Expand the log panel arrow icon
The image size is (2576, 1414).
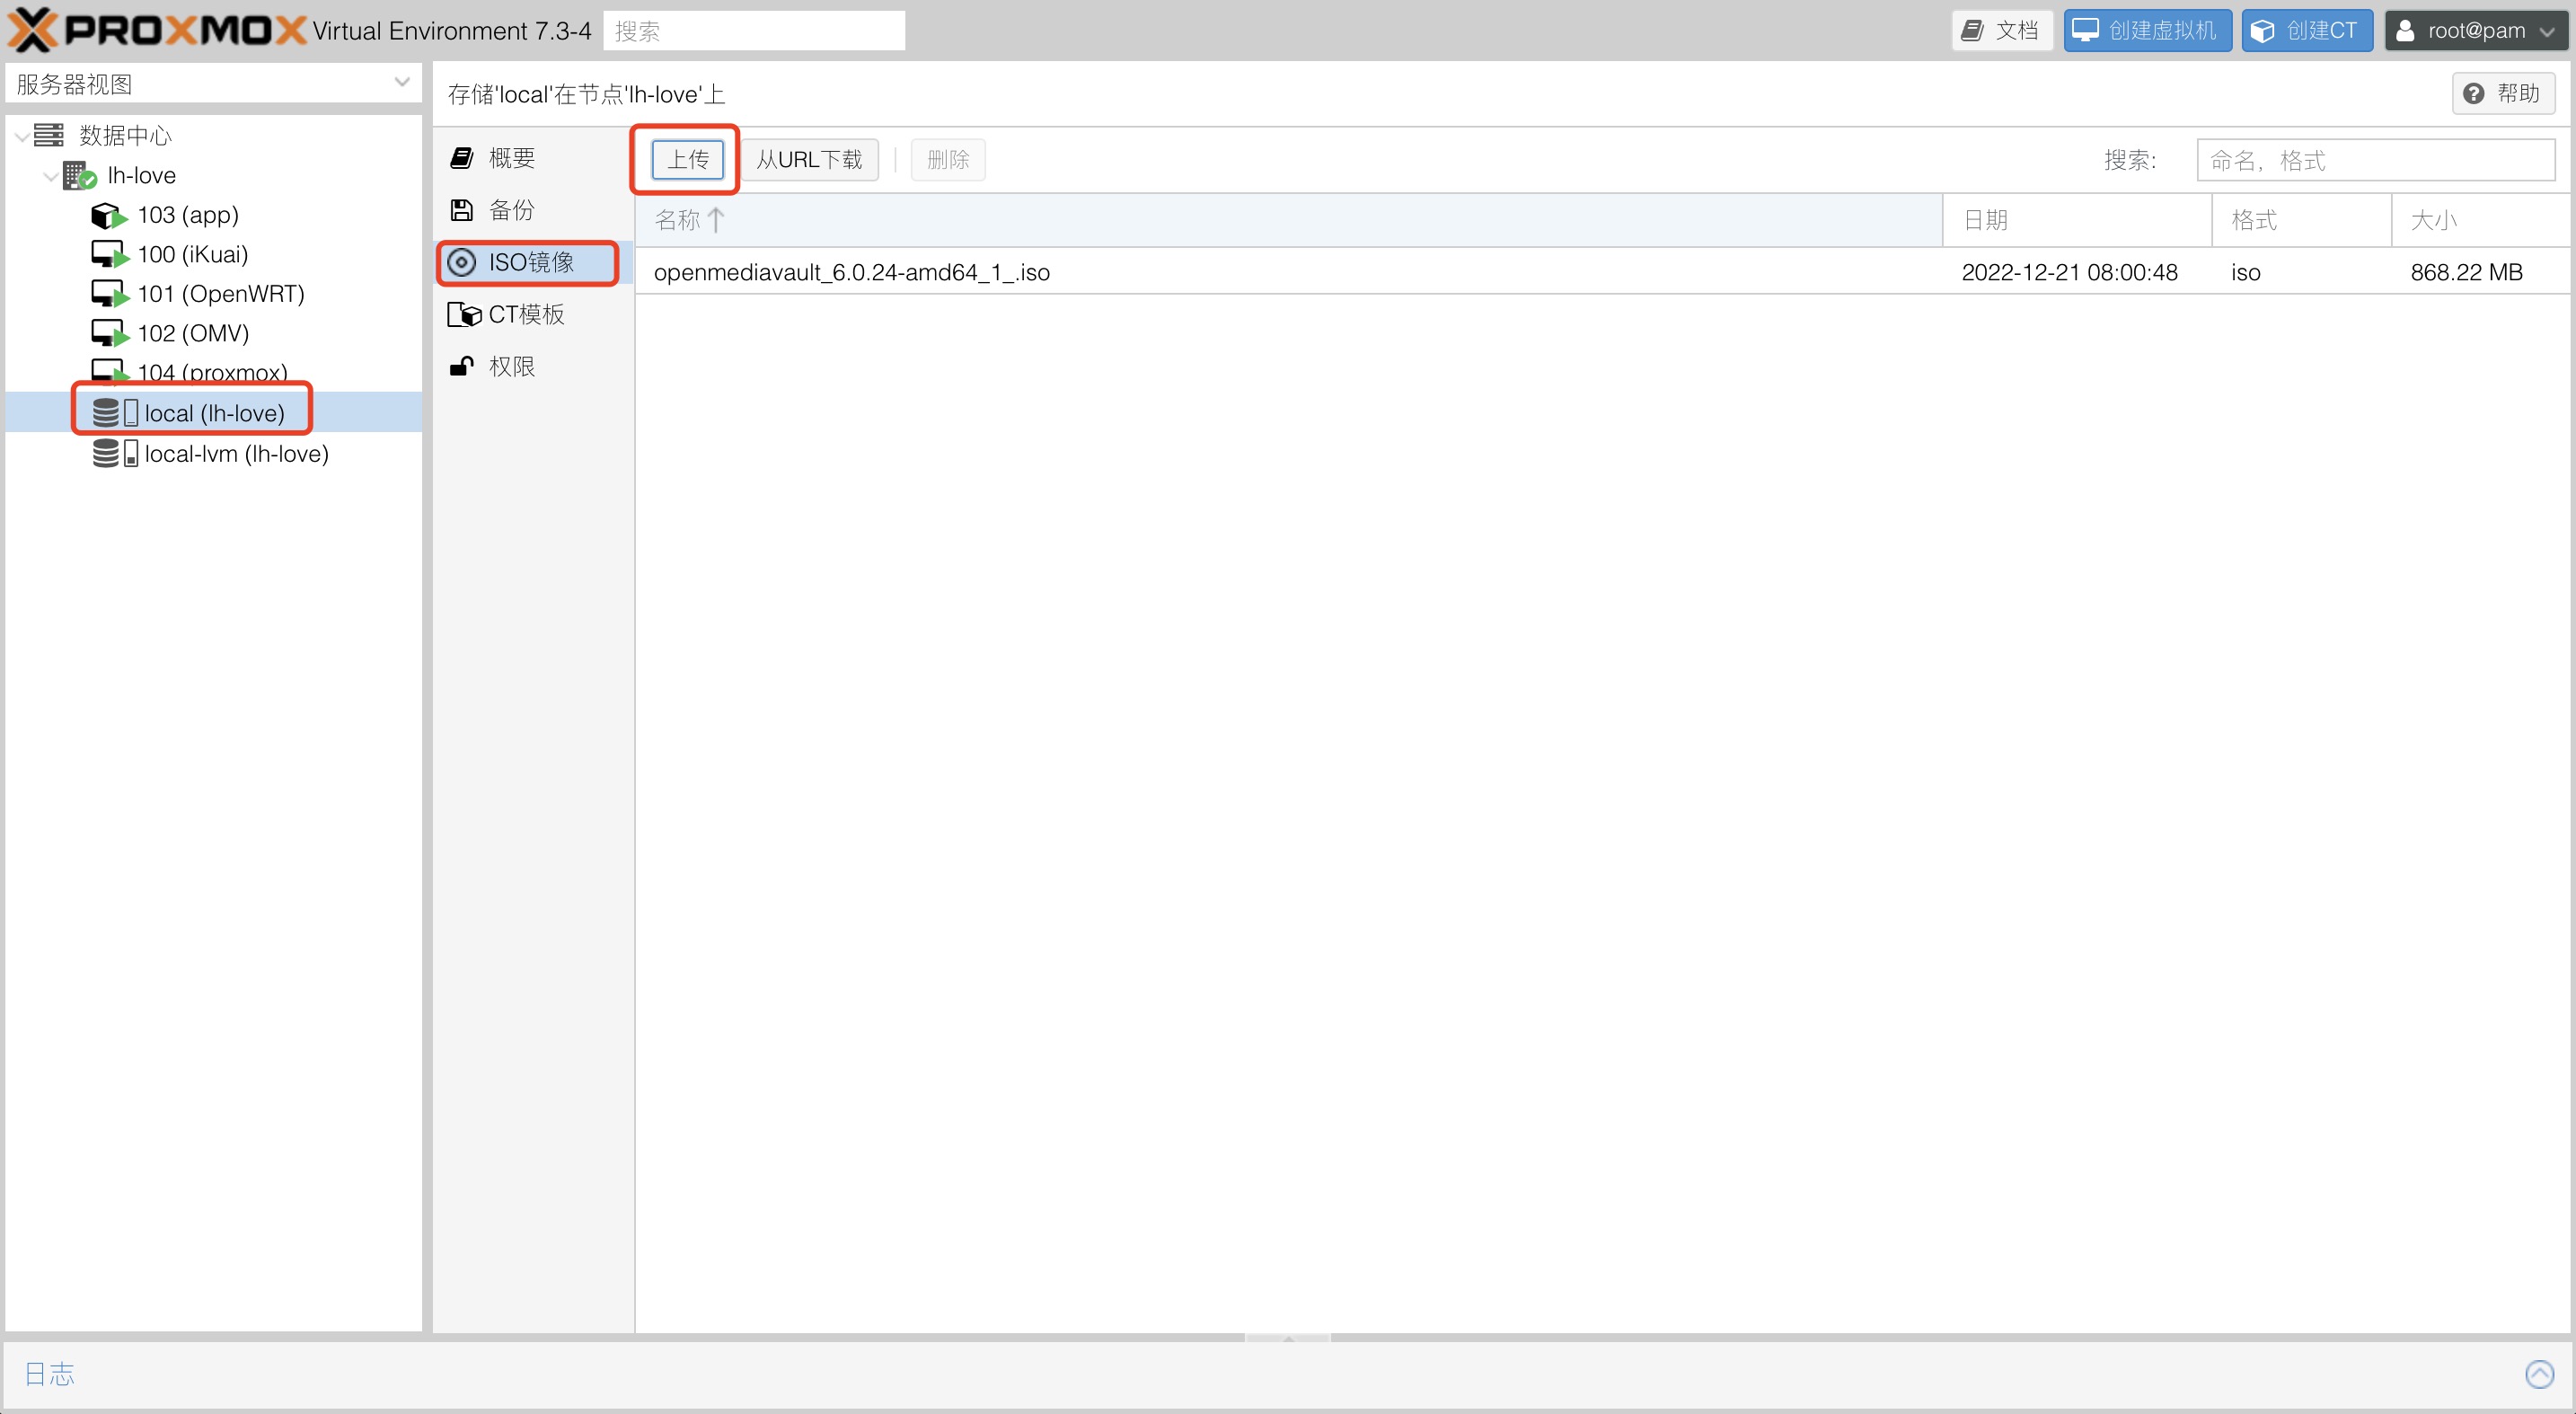[x=2539, y=1374]
